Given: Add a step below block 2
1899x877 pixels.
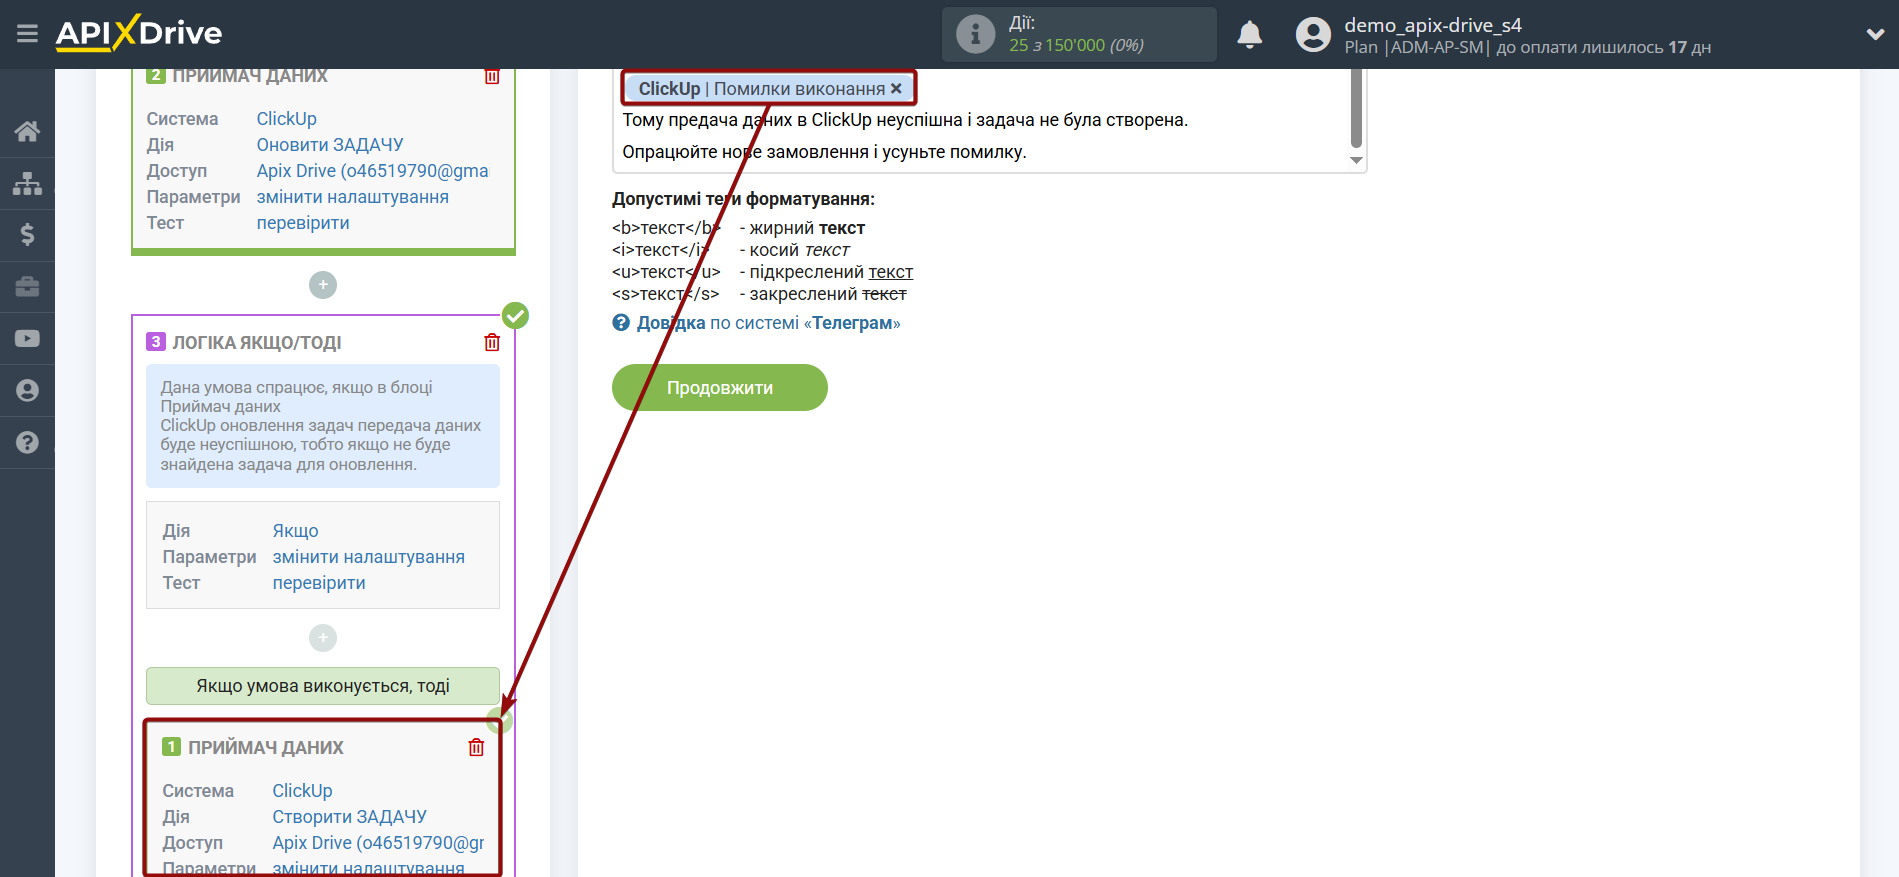Looking at the screenshot, I should (323, 285).
